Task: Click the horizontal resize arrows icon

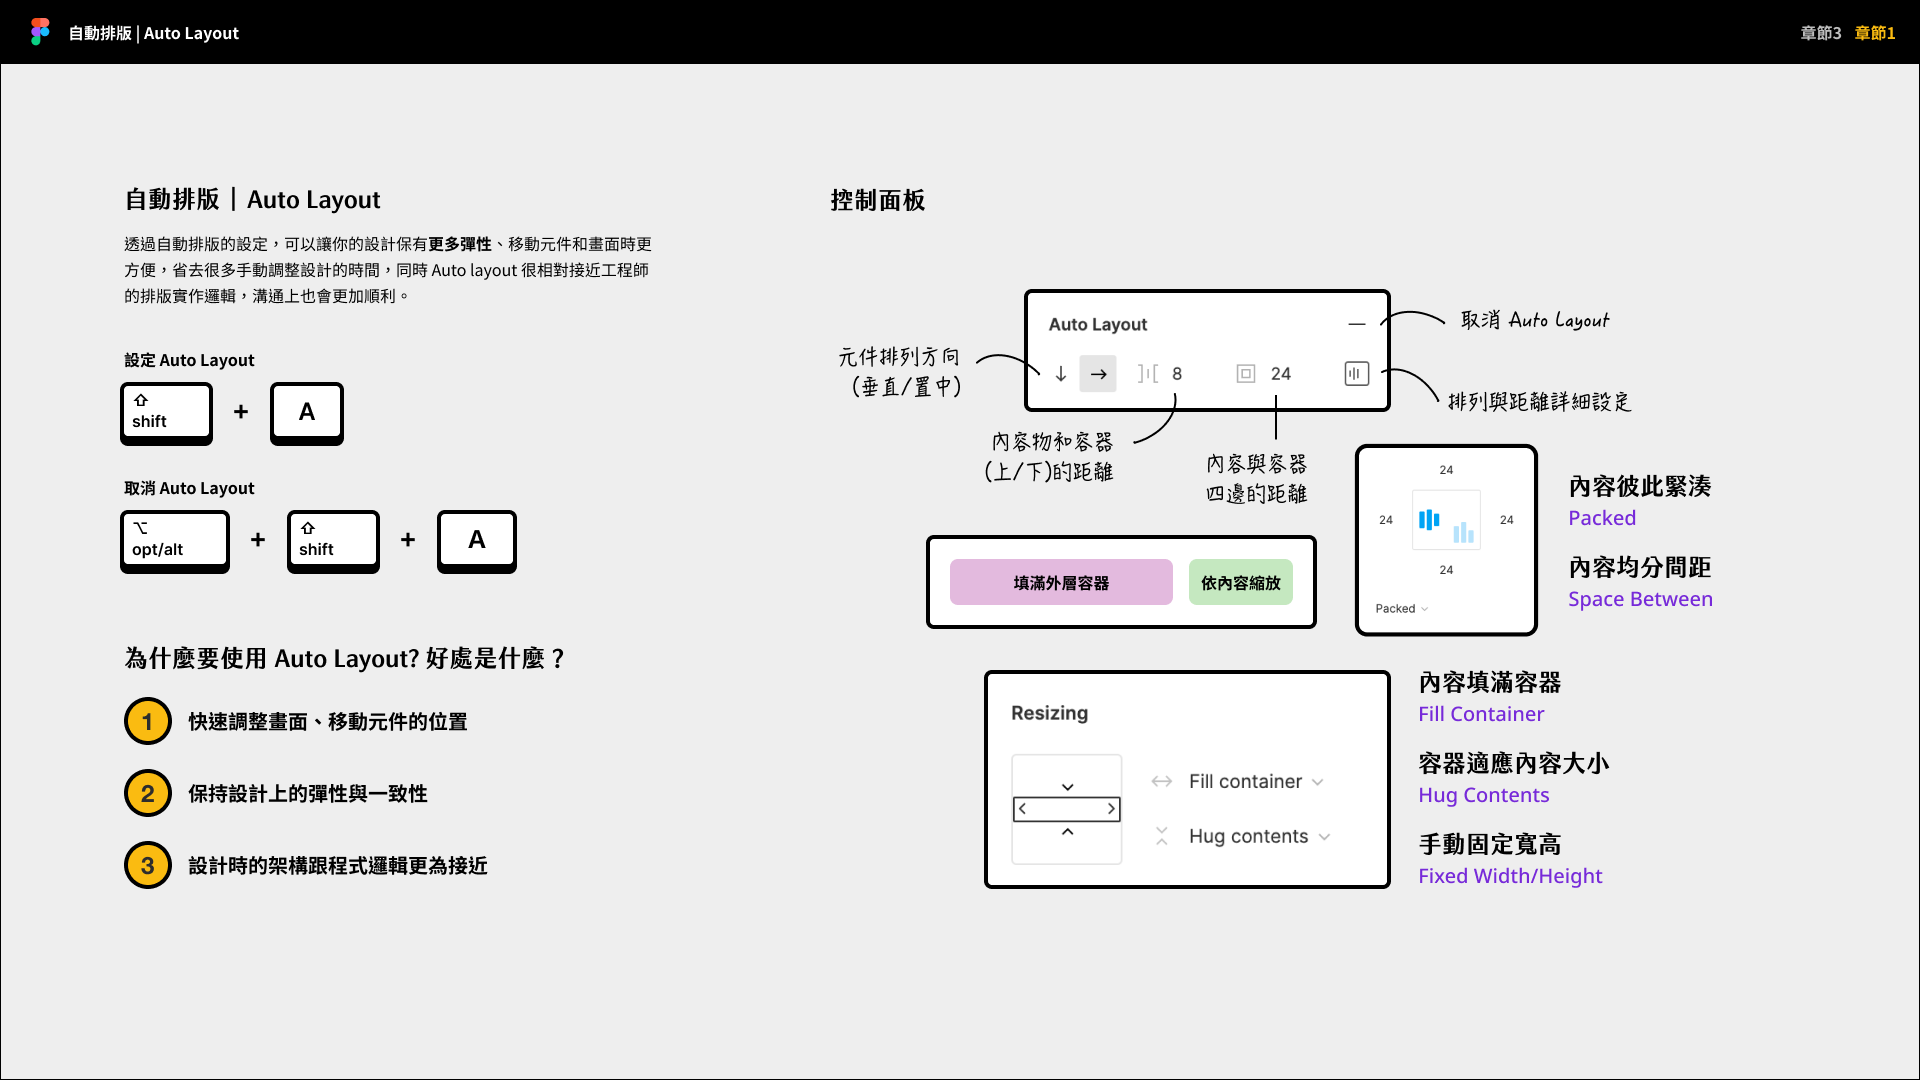Action: click(x=1161, y=781)
